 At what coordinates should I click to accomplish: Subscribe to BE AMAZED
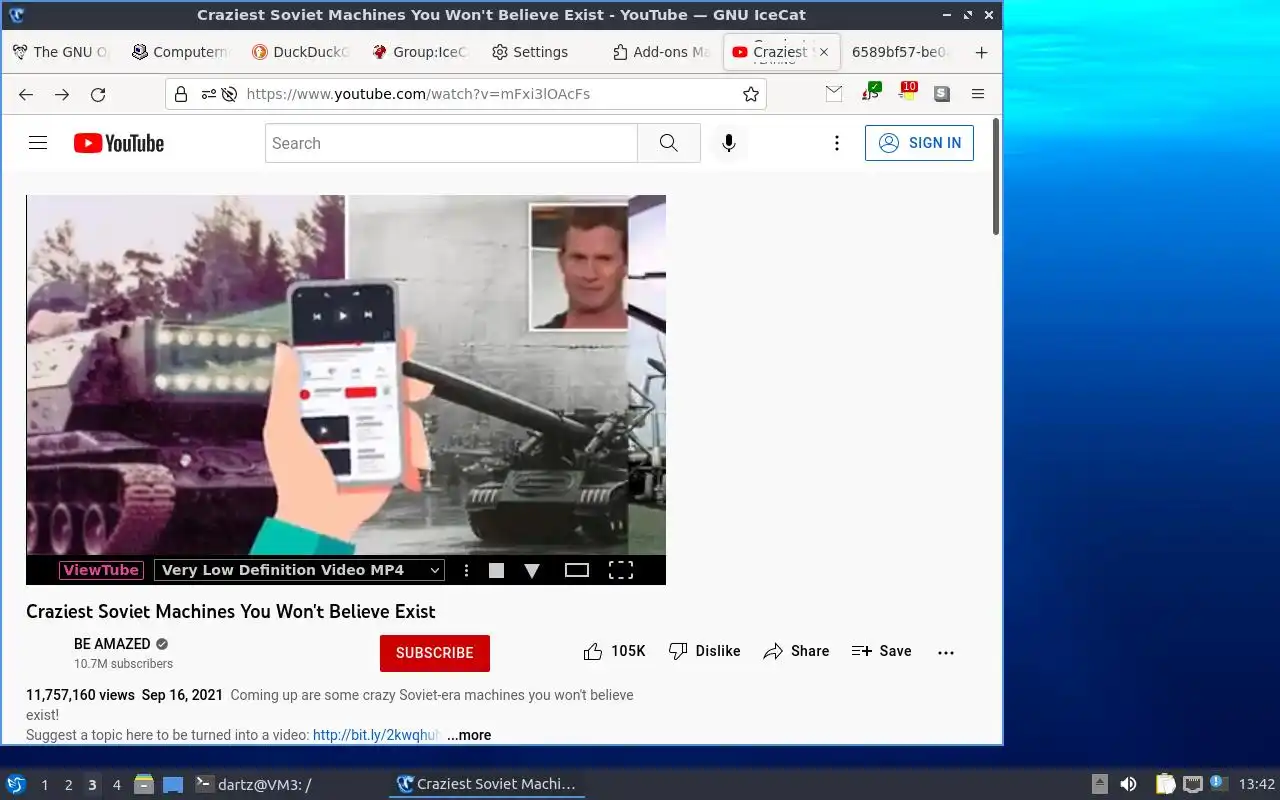tap(435, 653)
